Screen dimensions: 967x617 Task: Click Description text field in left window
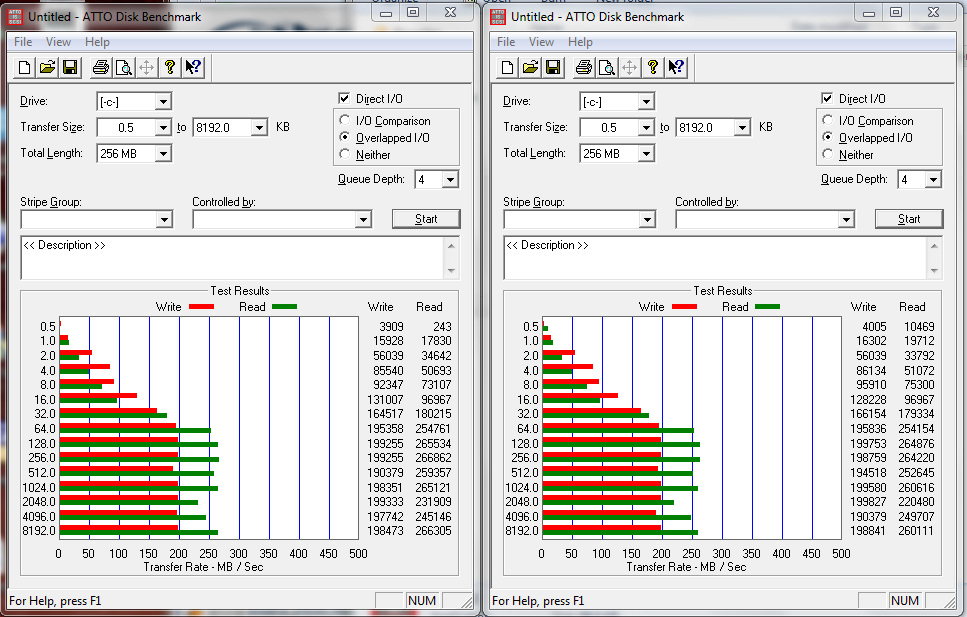232,258
